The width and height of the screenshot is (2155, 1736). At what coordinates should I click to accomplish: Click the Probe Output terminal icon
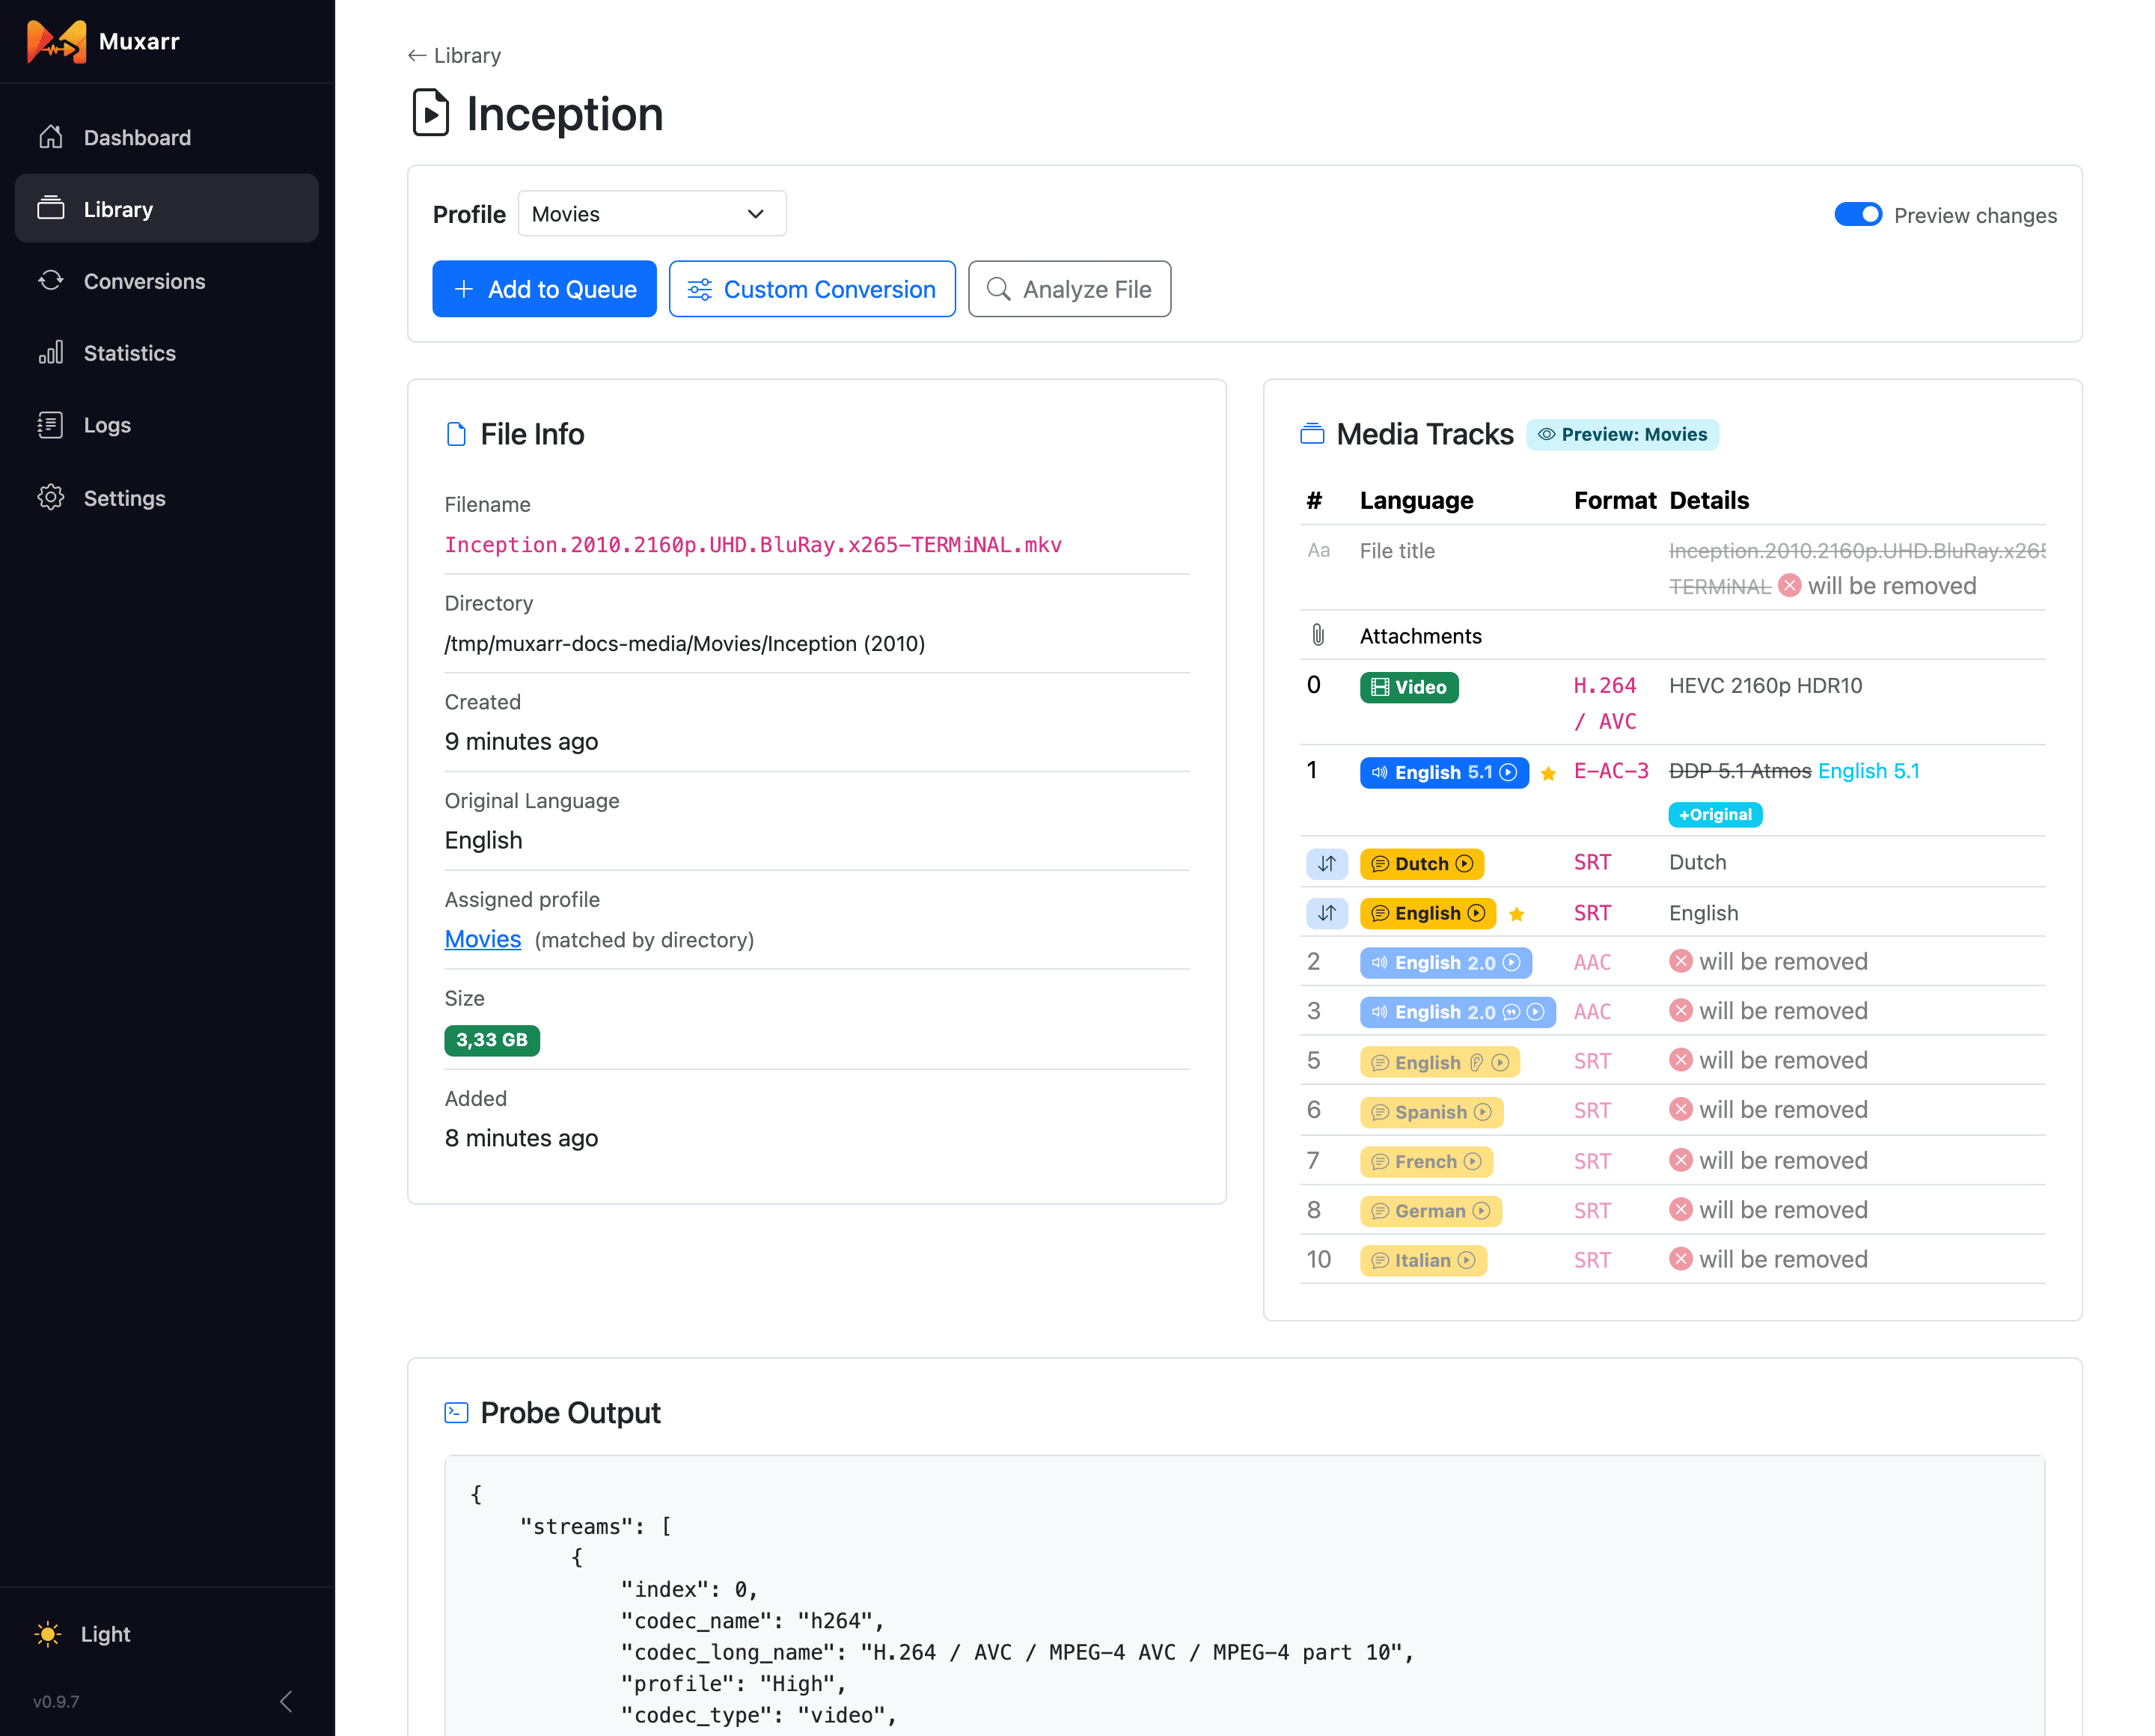click(456, 1413)
